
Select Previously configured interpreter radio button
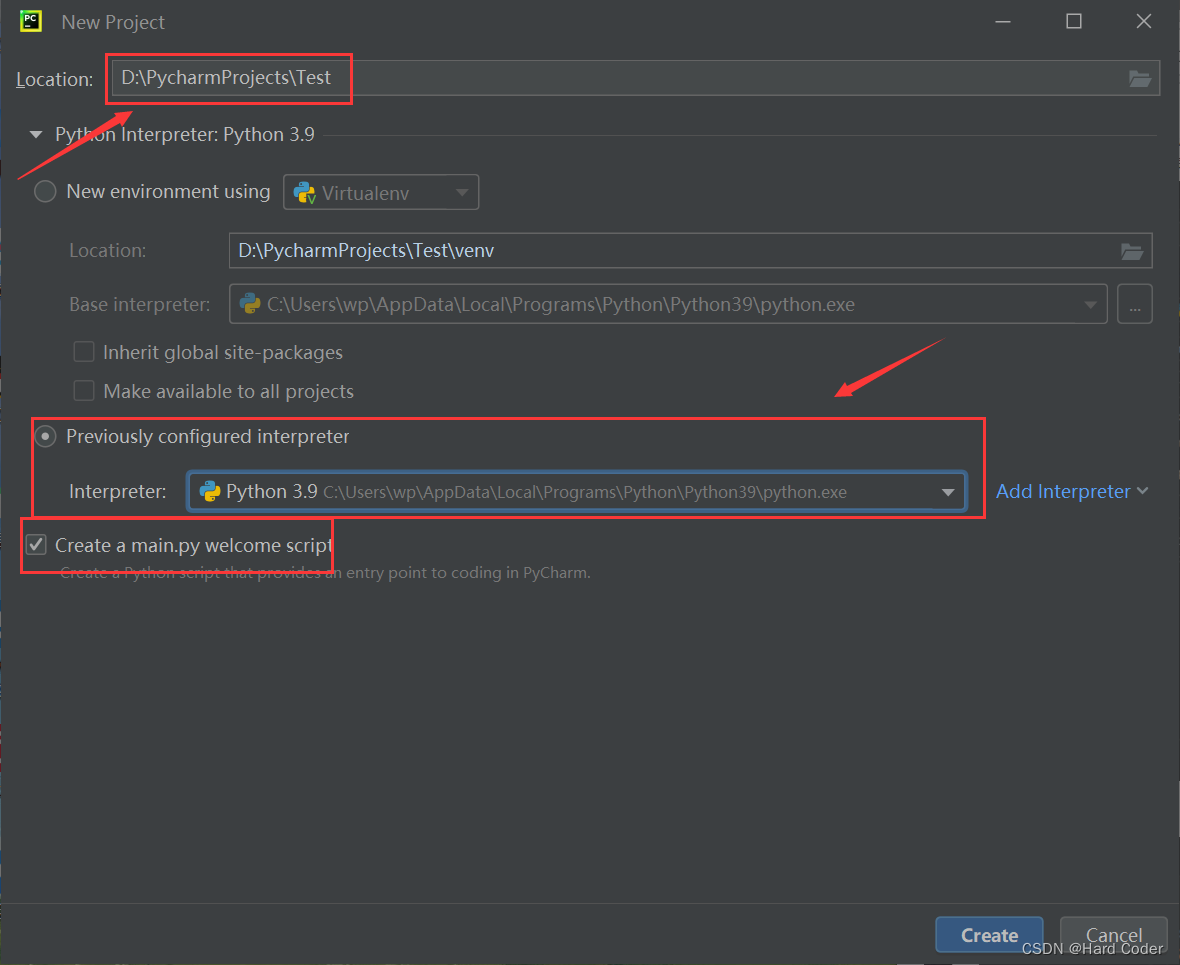point(45,437)
